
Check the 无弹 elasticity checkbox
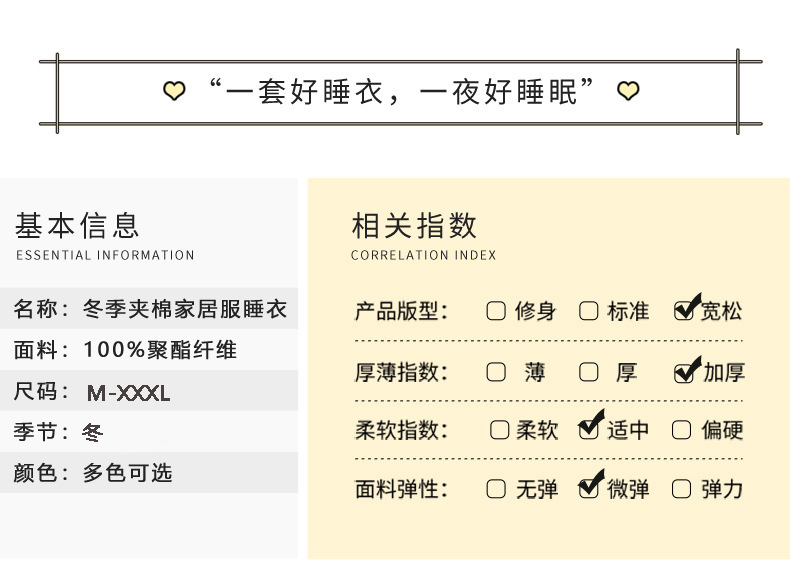[496, 489]
